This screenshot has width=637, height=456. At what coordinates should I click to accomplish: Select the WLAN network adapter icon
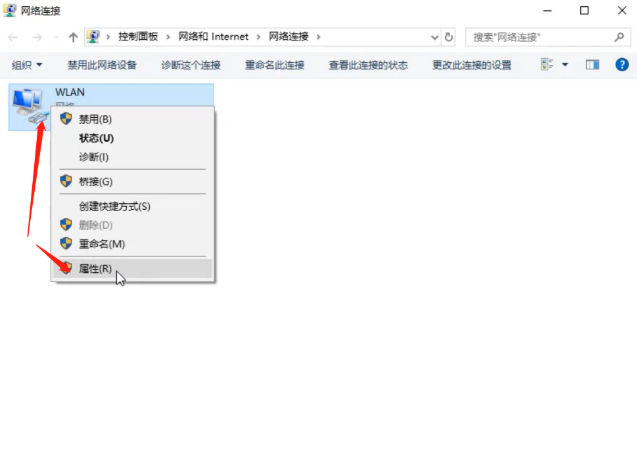[27, 105]
